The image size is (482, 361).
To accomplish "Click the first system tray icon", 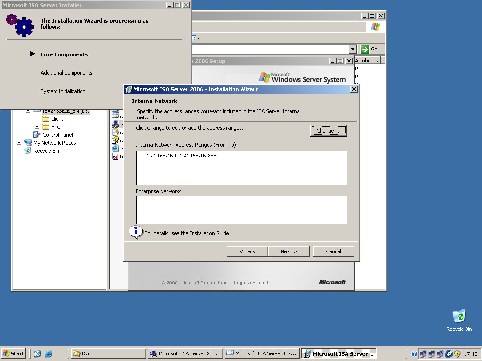I will pyautogui.click(x=414, y=354).
